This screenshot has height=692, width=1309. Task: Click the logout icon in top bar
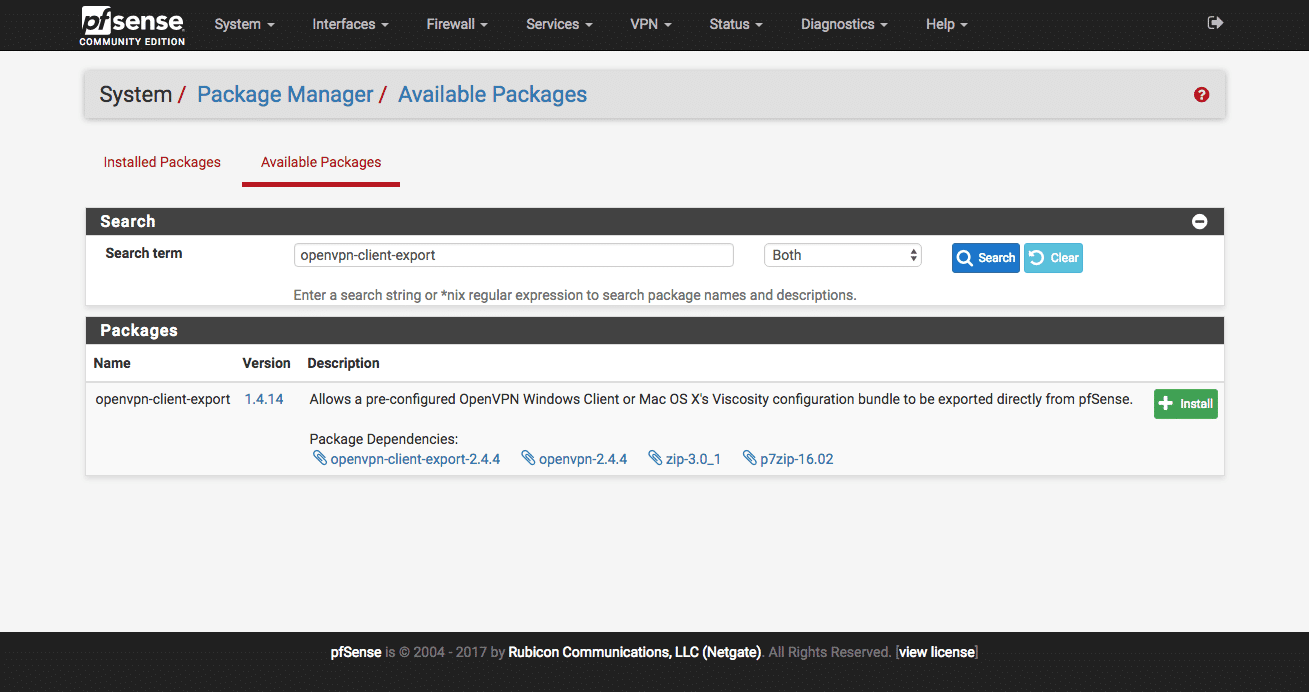(x=1215, y=23)
